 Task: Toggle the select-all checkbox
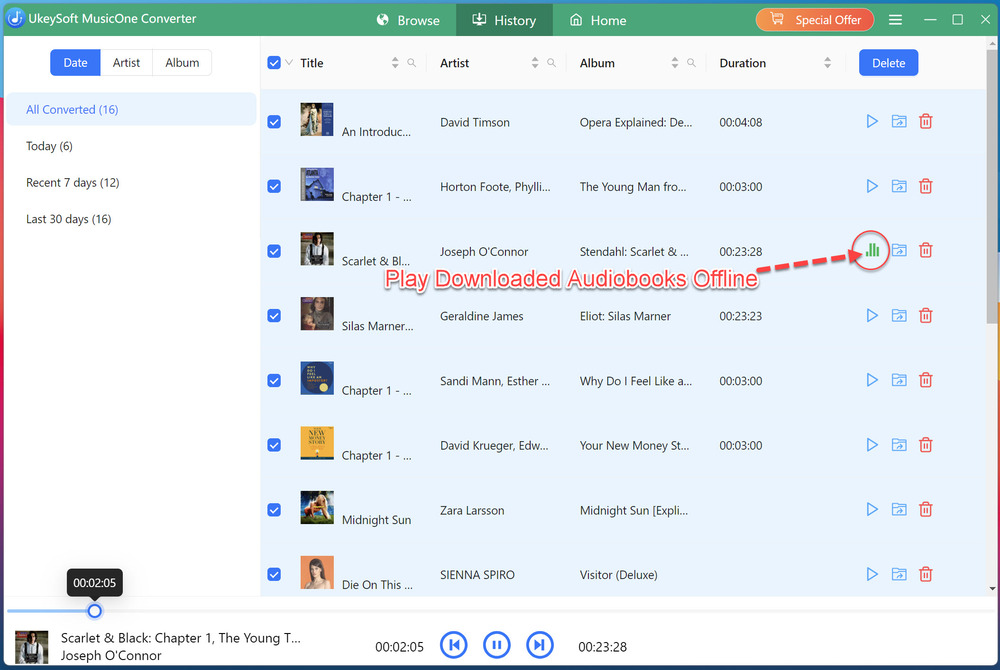(x=274, y=62)
